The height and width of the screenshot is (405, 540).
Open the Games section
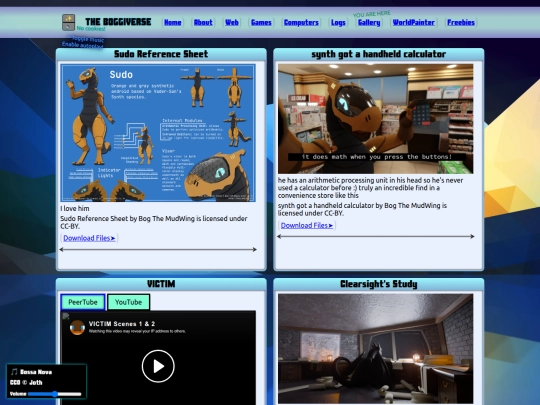point(261,22)
